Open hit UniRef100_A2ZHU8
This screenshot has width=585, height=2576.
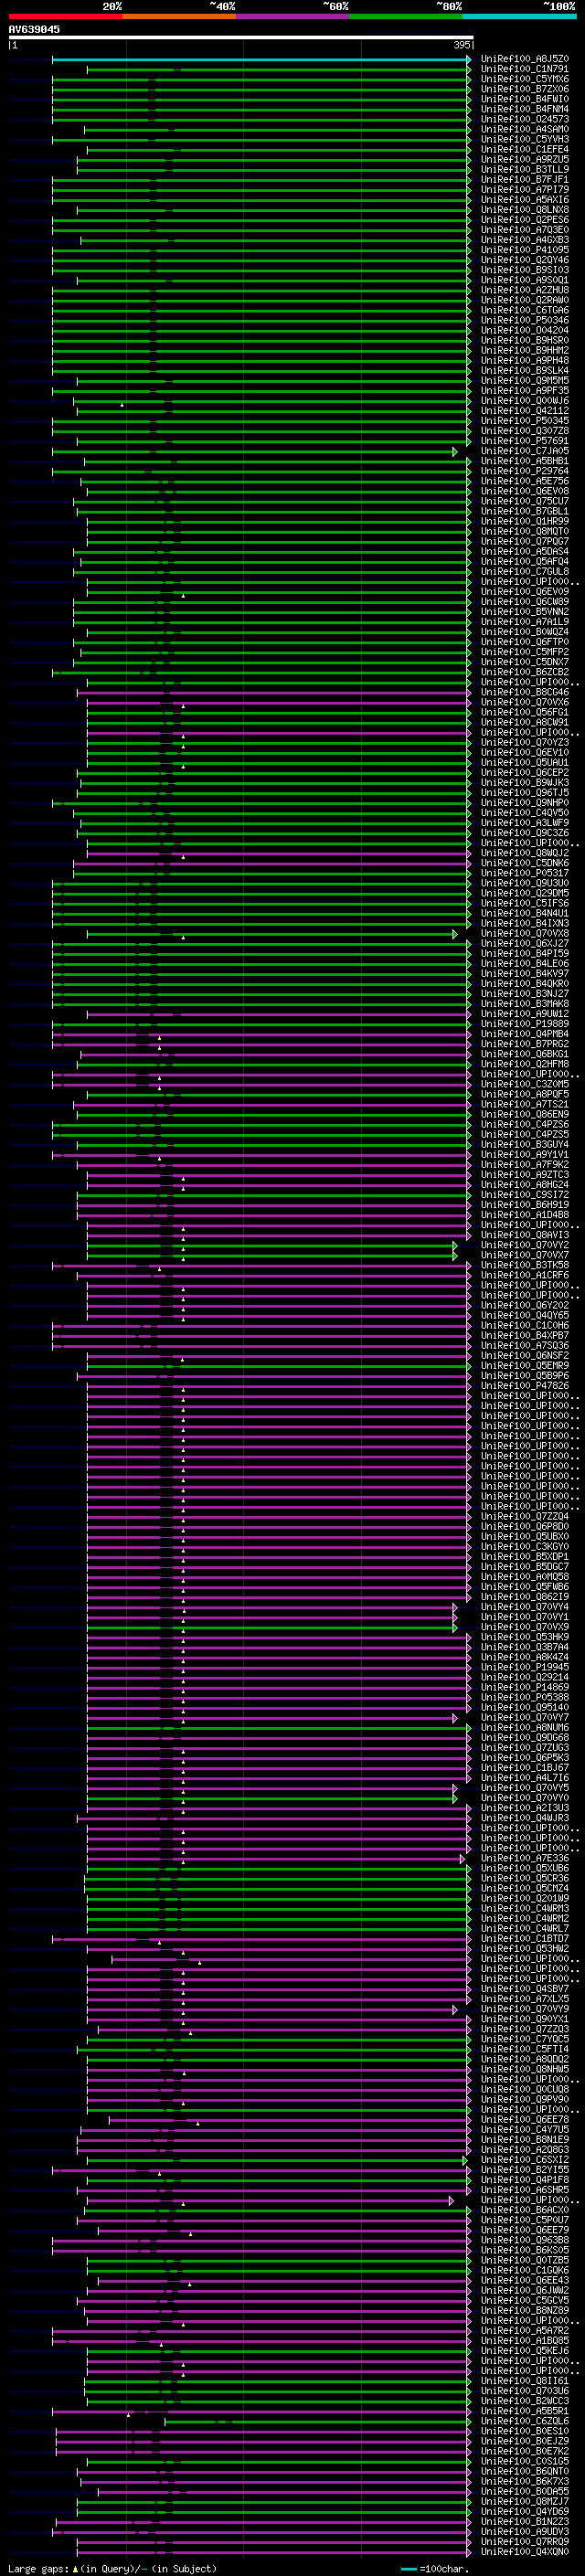click(525, 290)
